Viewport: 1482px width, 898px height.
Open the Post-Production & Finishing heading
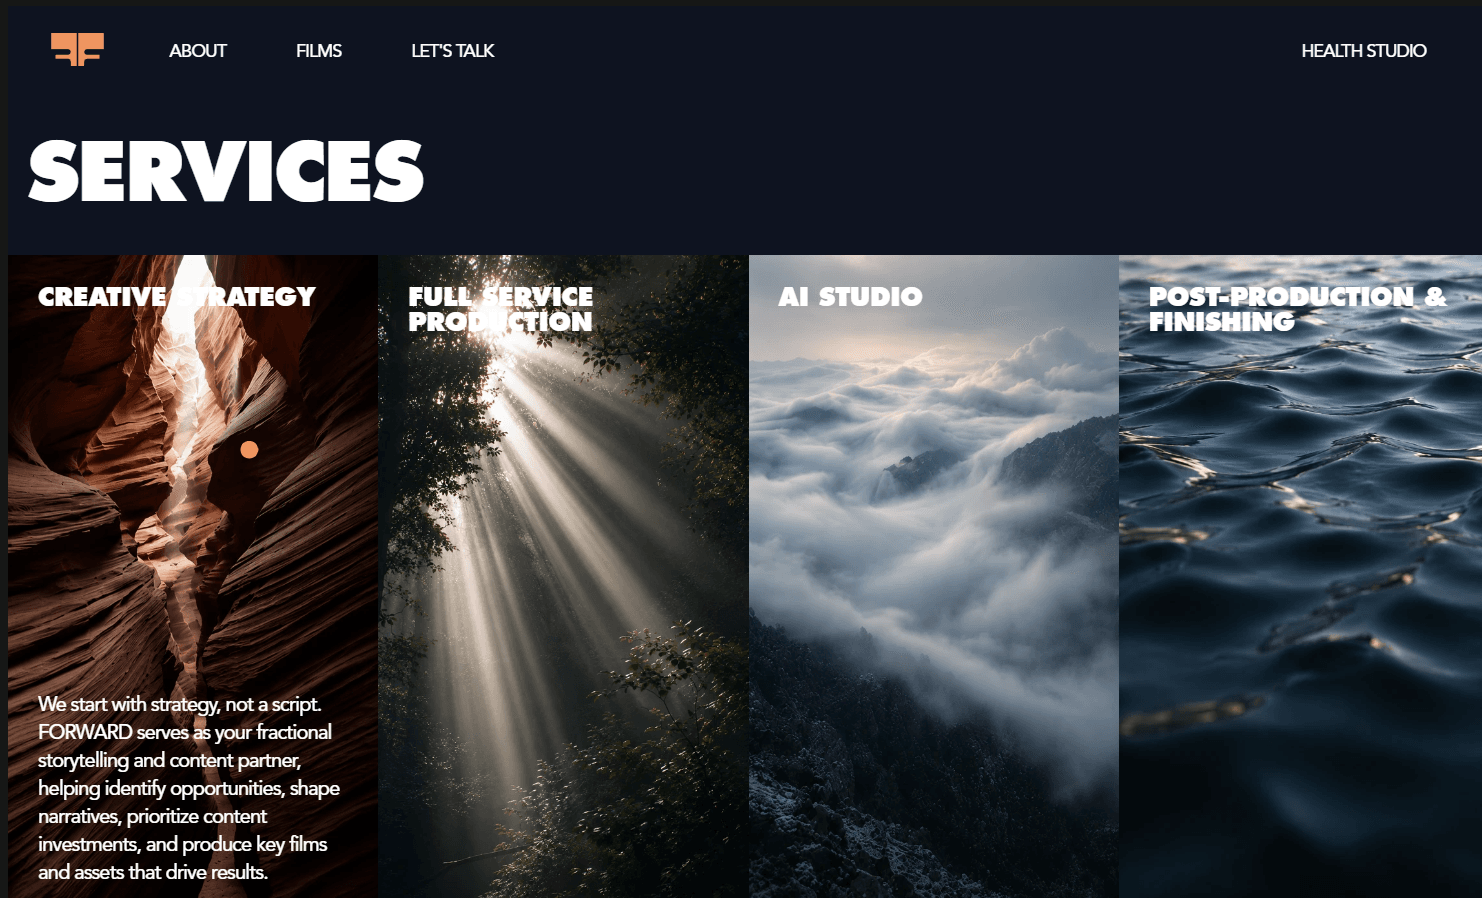pos(1297,309)
